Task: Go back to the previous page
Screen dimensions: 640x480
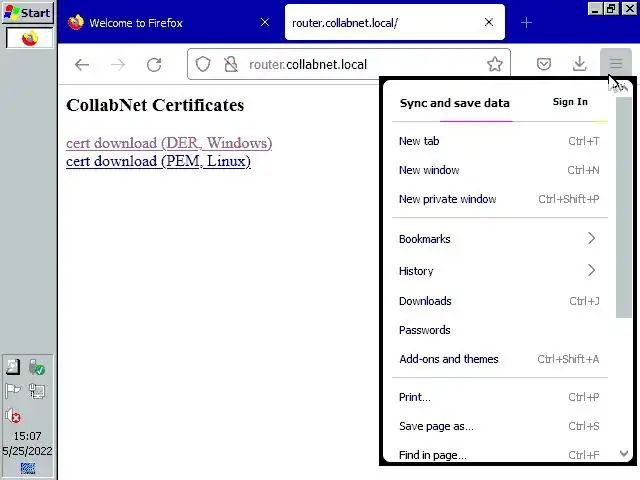Action: pyautogui.click(x=82, y=64)
